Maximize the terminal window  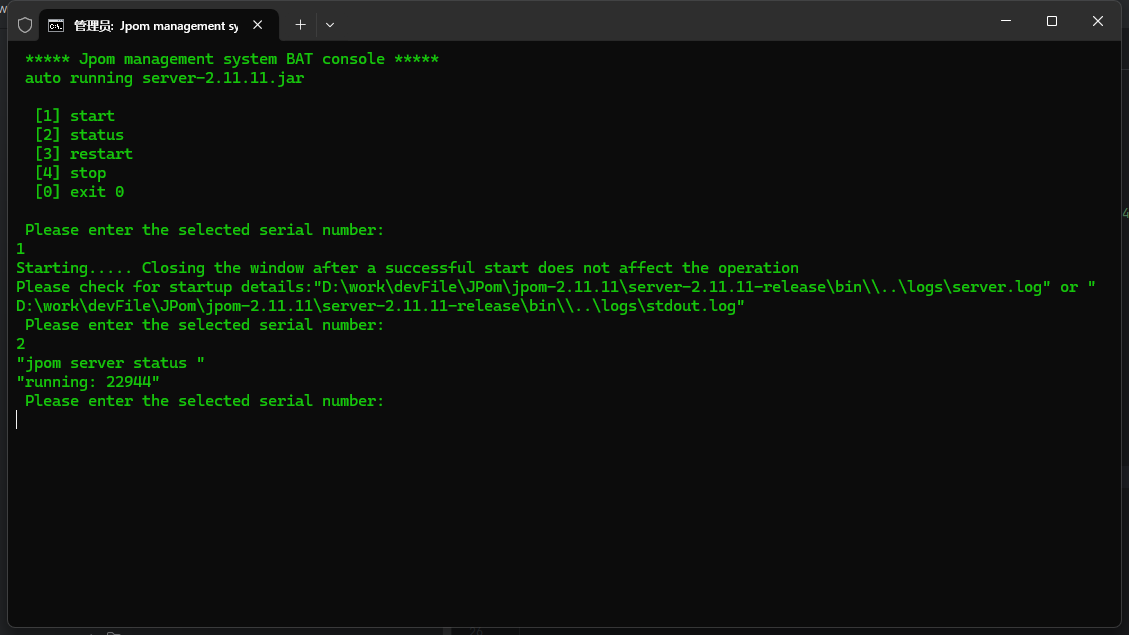[1052, 21]
